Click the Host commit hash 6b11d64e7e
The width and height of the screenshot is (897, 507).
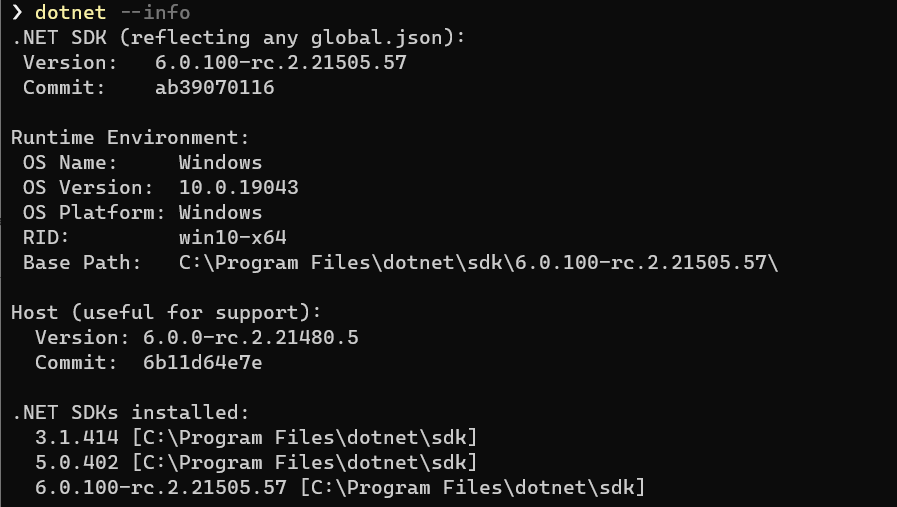click(202, 363)
